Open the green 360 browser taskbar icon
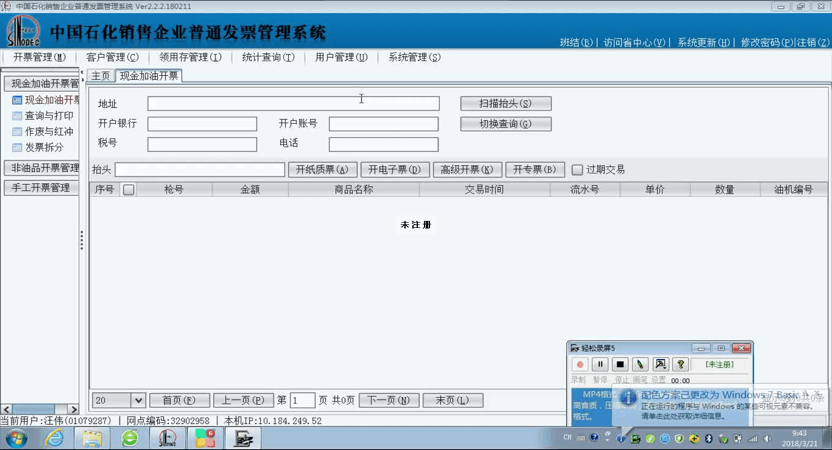This screenshot has height=450, width=832. tap(129, 438)
